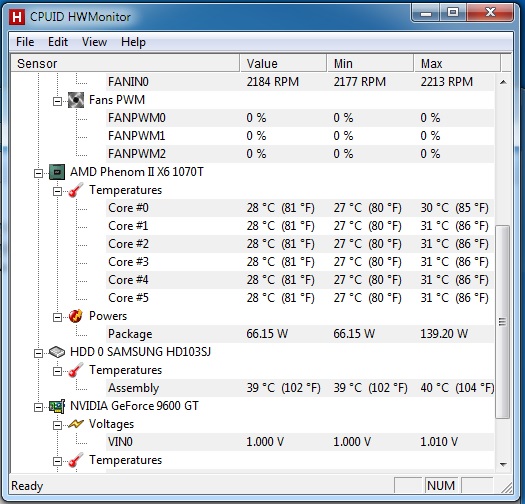Image resolution: width=525 pixels, height=504 pixels.
Task: Click the Voltages lightning bolt icon
Action: pos(76,424)
